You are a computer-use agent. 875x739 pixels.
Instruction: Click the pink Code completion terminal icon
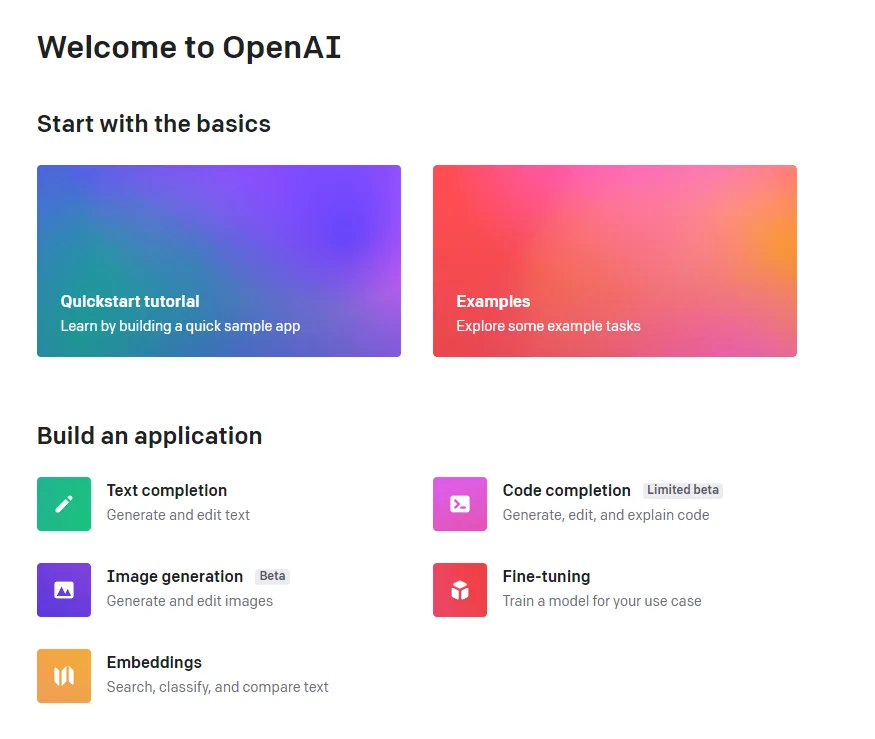pyautogui.click(x=460, y=504)
